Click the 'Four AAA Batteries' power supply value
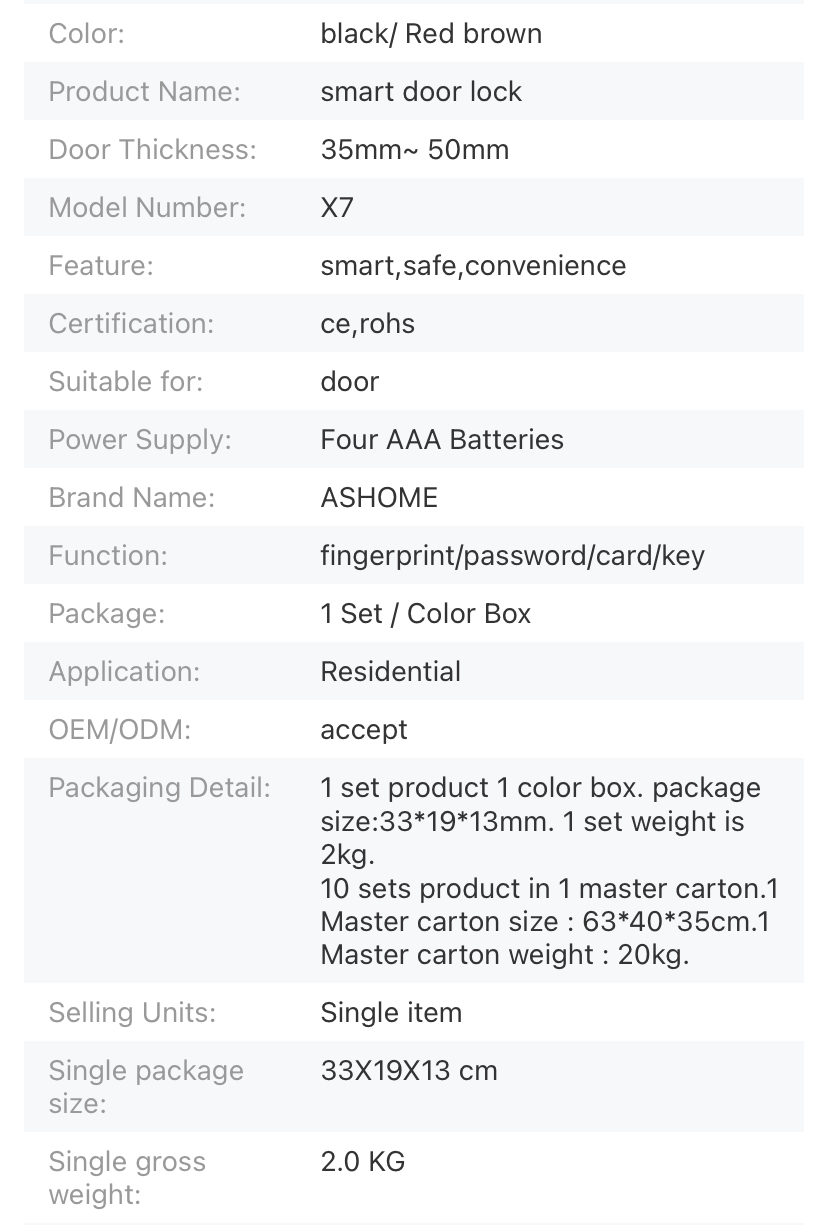Viewport: 828px width, 1225px height. (x=442, y=440)
